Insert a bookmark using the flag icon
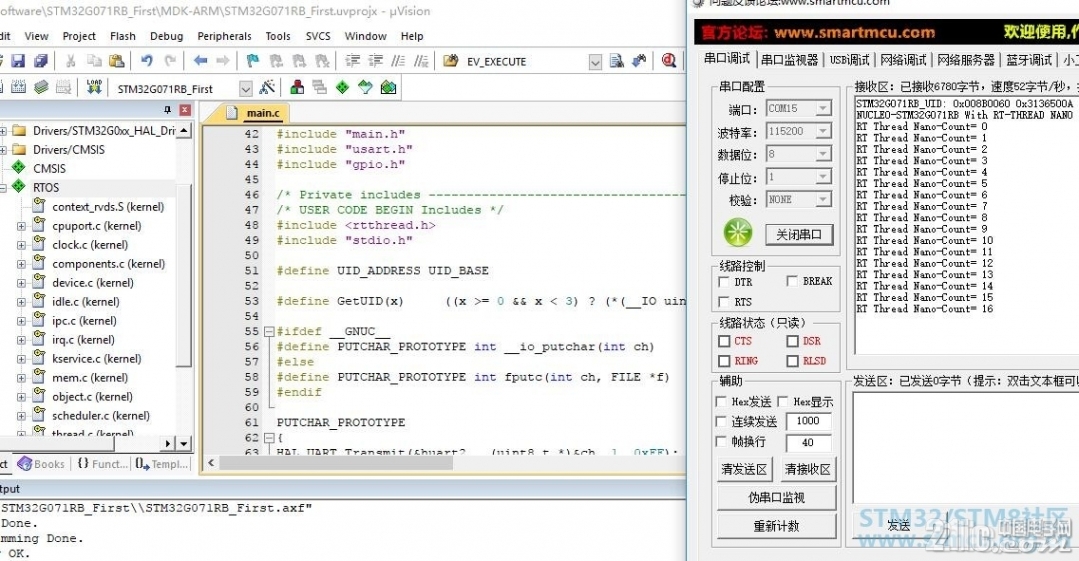Image resolution: width=1079 pixels, height=561 pixels. [x=253, y=61]
